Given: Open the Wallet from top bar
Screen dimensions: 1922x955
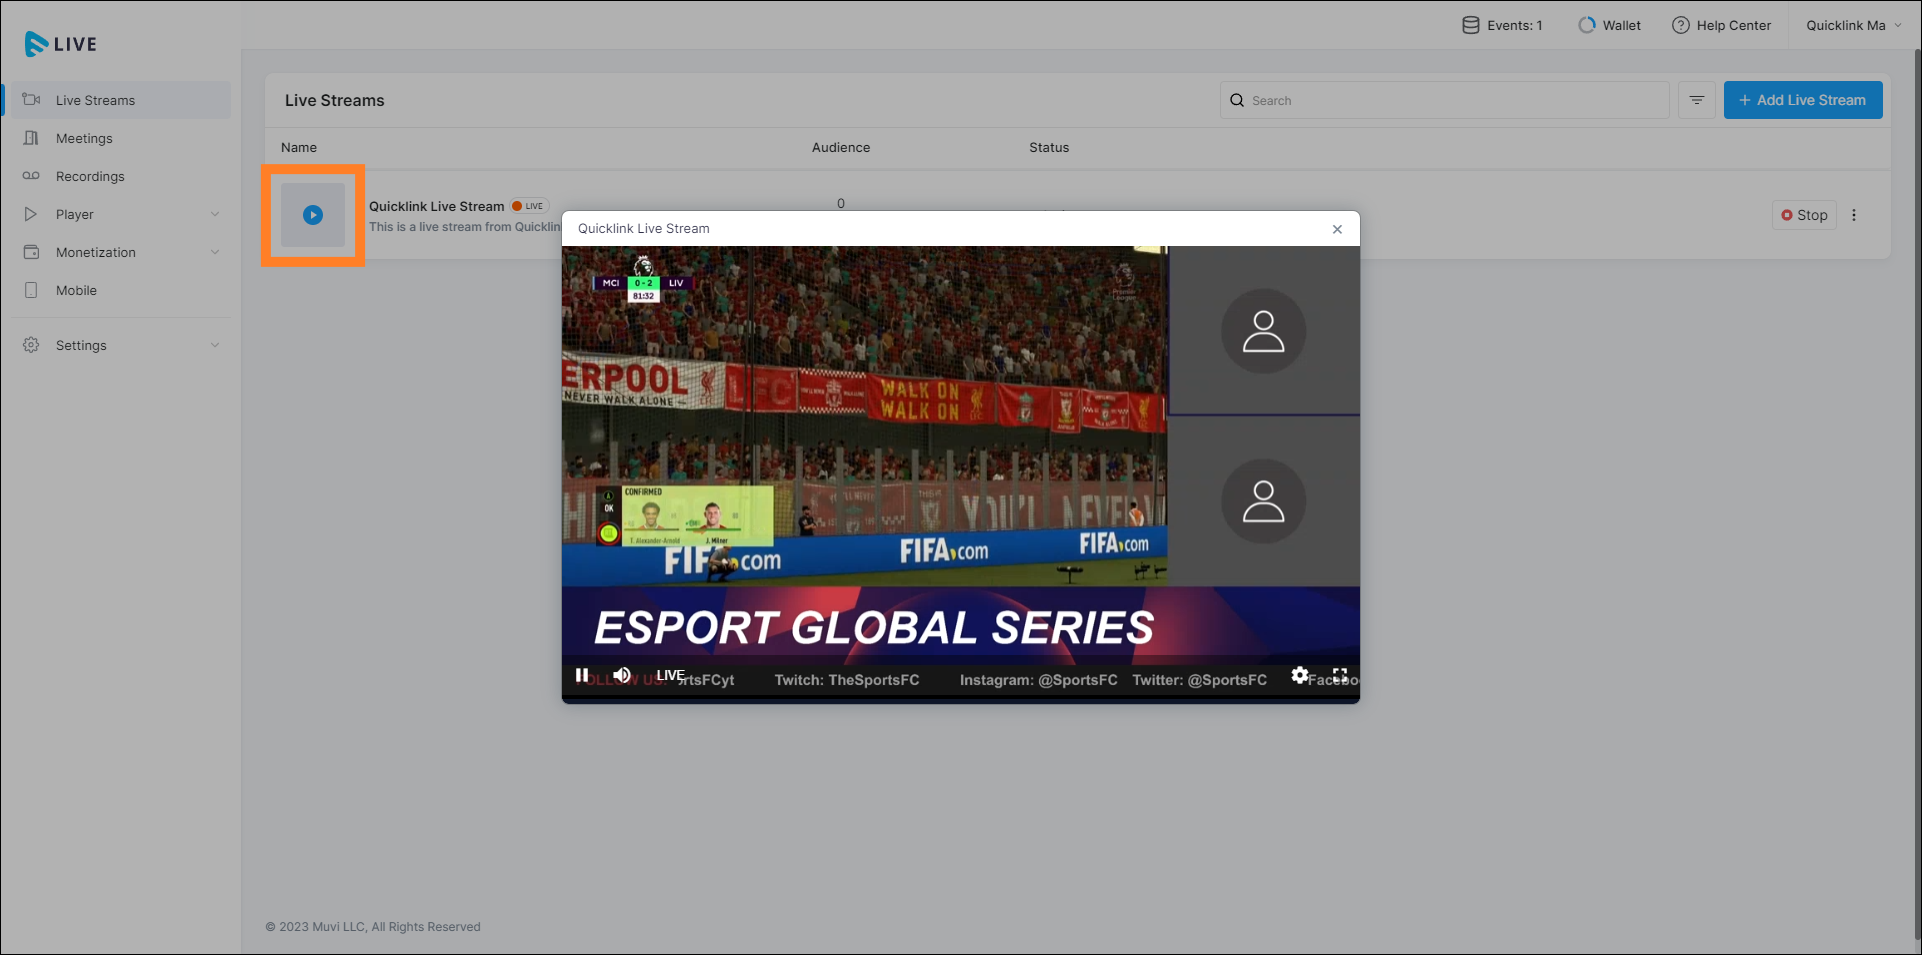Looking at the screenshot, I should point(1610,25).
